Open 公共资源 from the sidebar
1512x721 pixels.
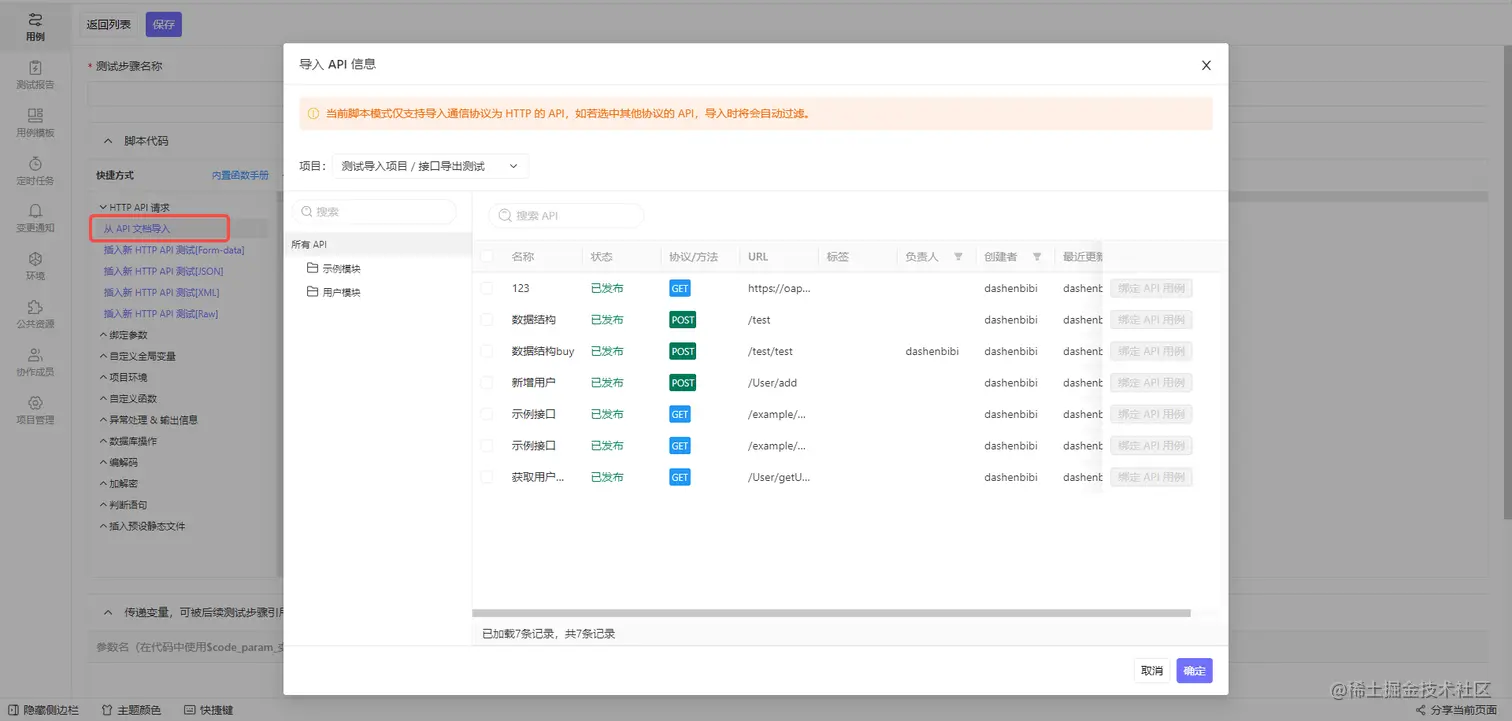coord(35,314)
